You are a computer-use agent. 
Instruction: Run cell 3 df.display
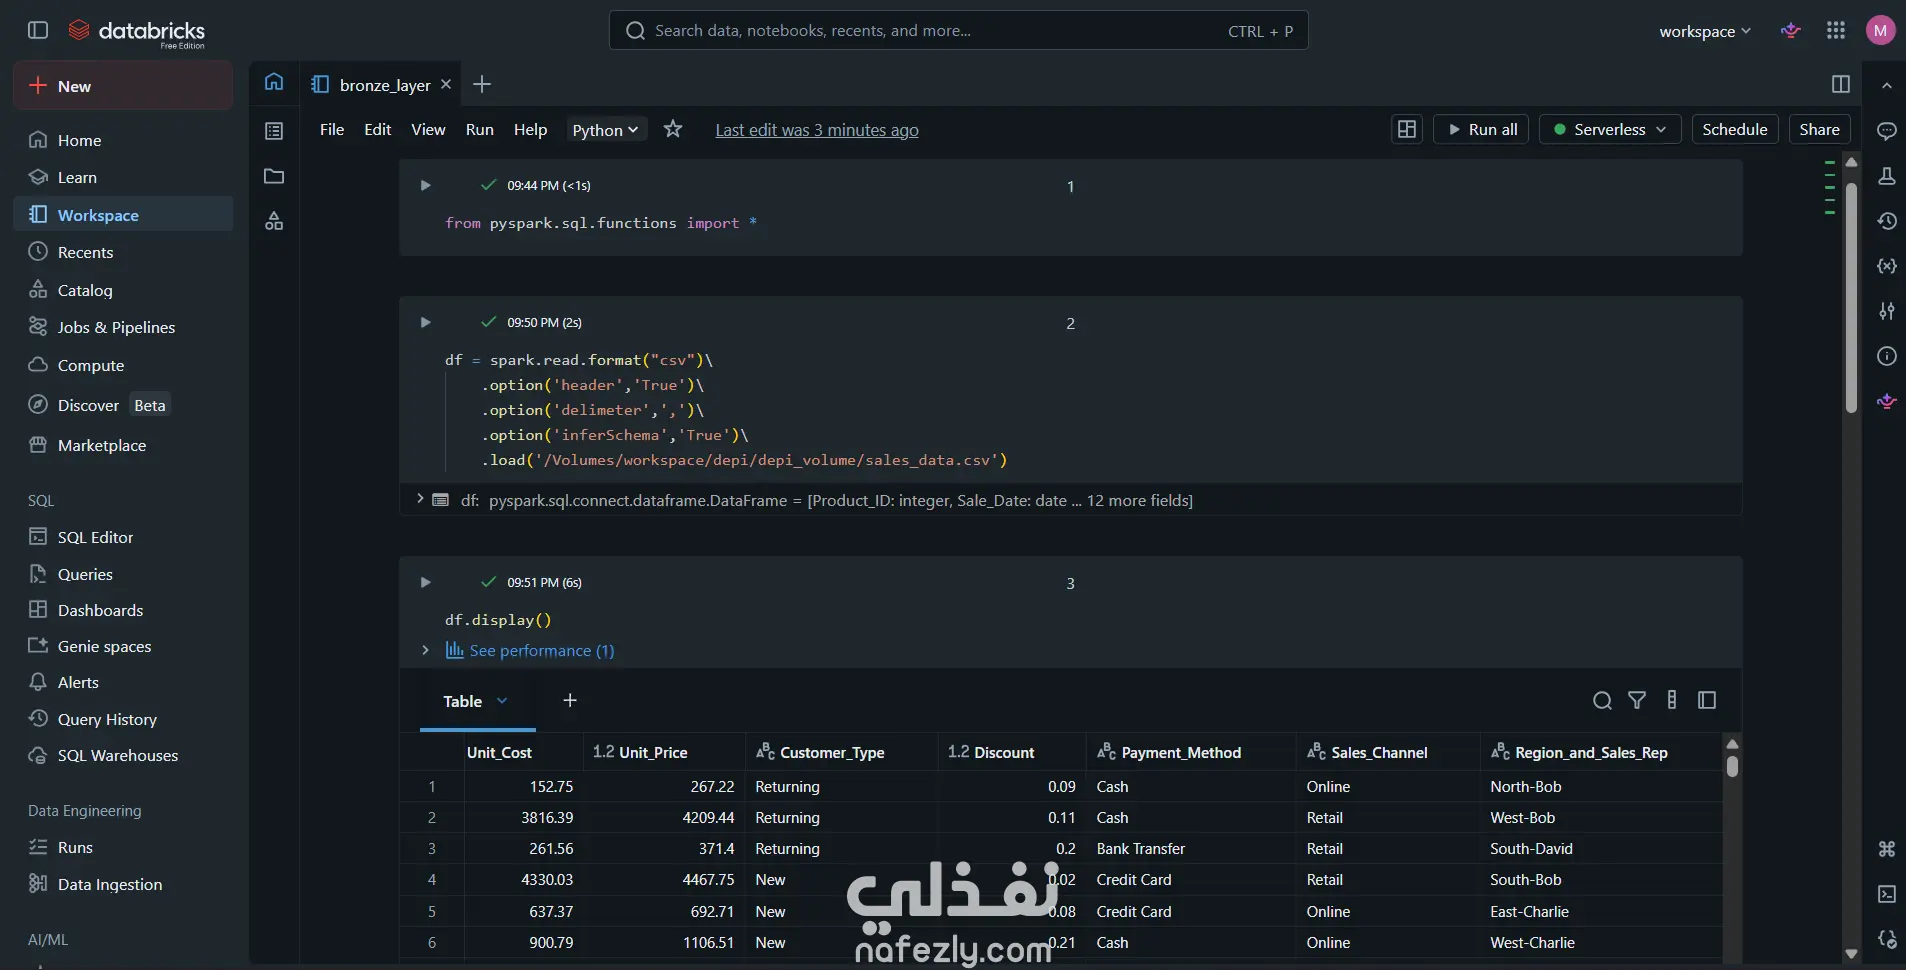pyautogui.click(x=425, y=582)
